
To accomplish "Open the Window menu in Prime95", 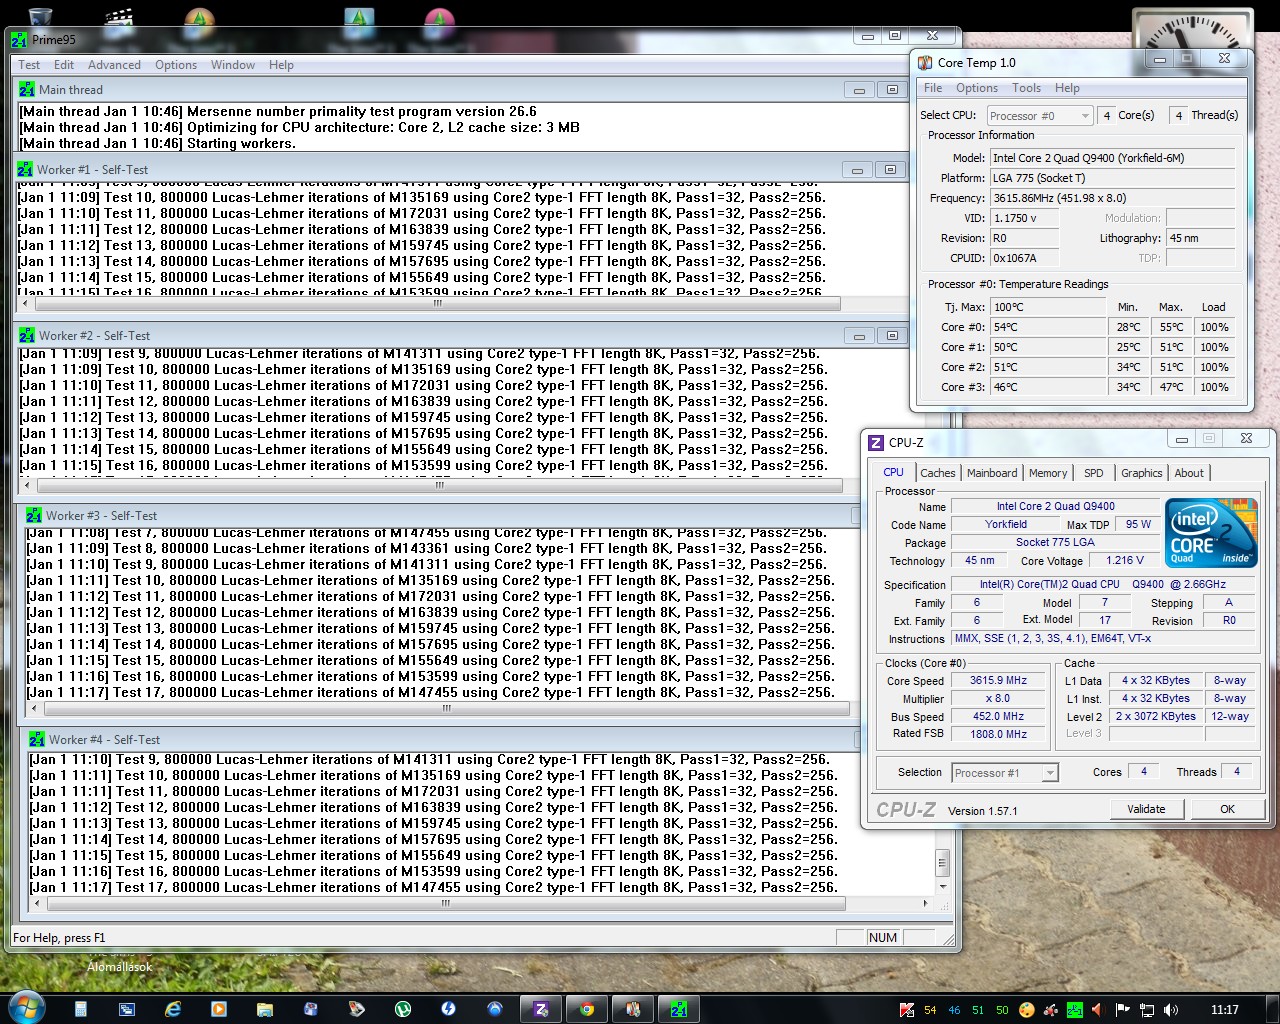I will (233, 65).
